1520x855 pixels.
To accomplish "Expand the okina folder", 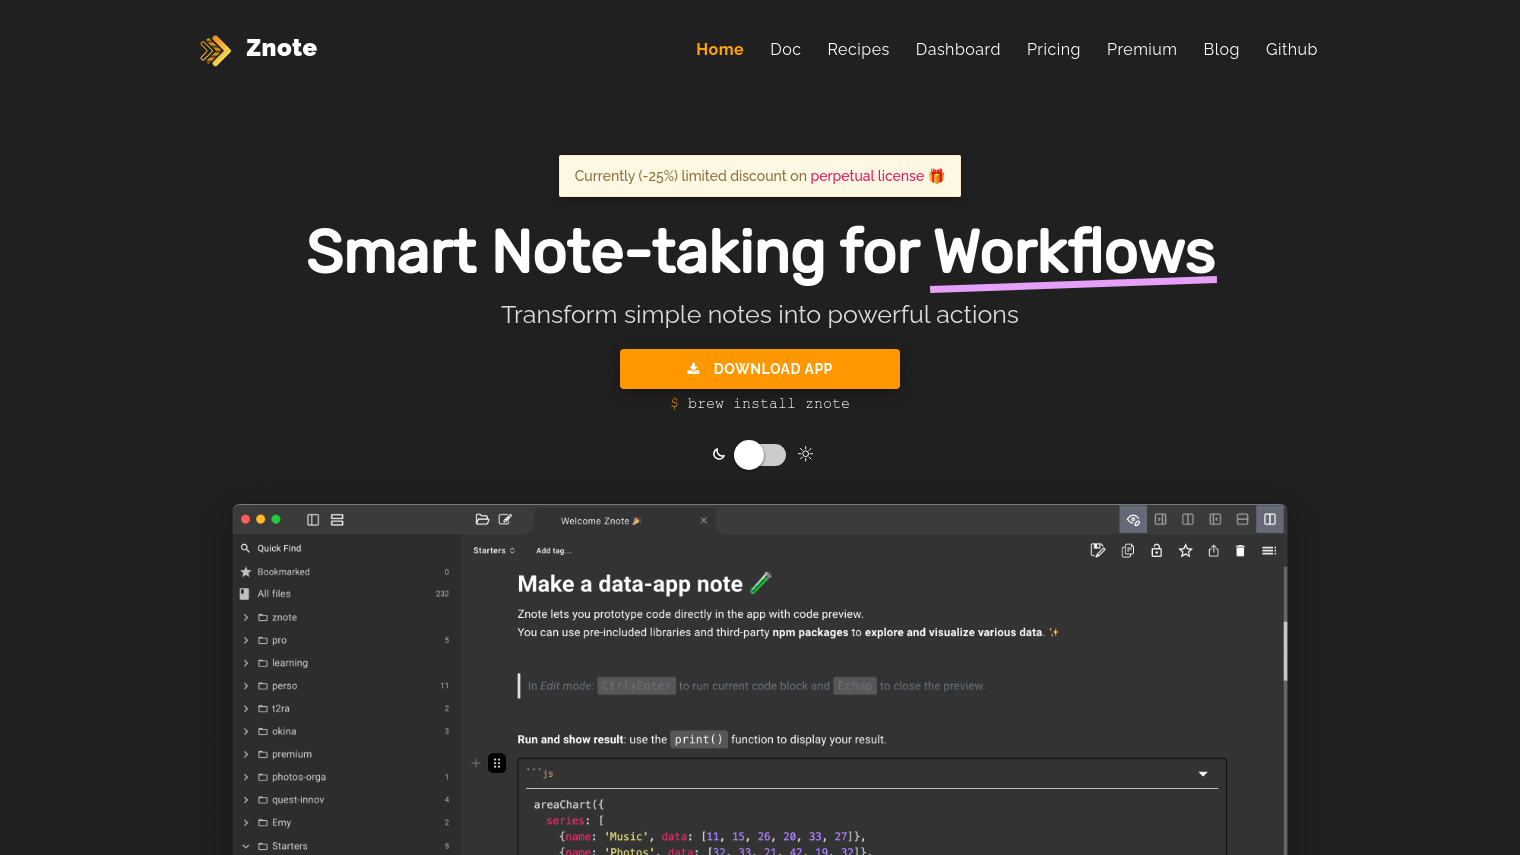I will (246, 732).
